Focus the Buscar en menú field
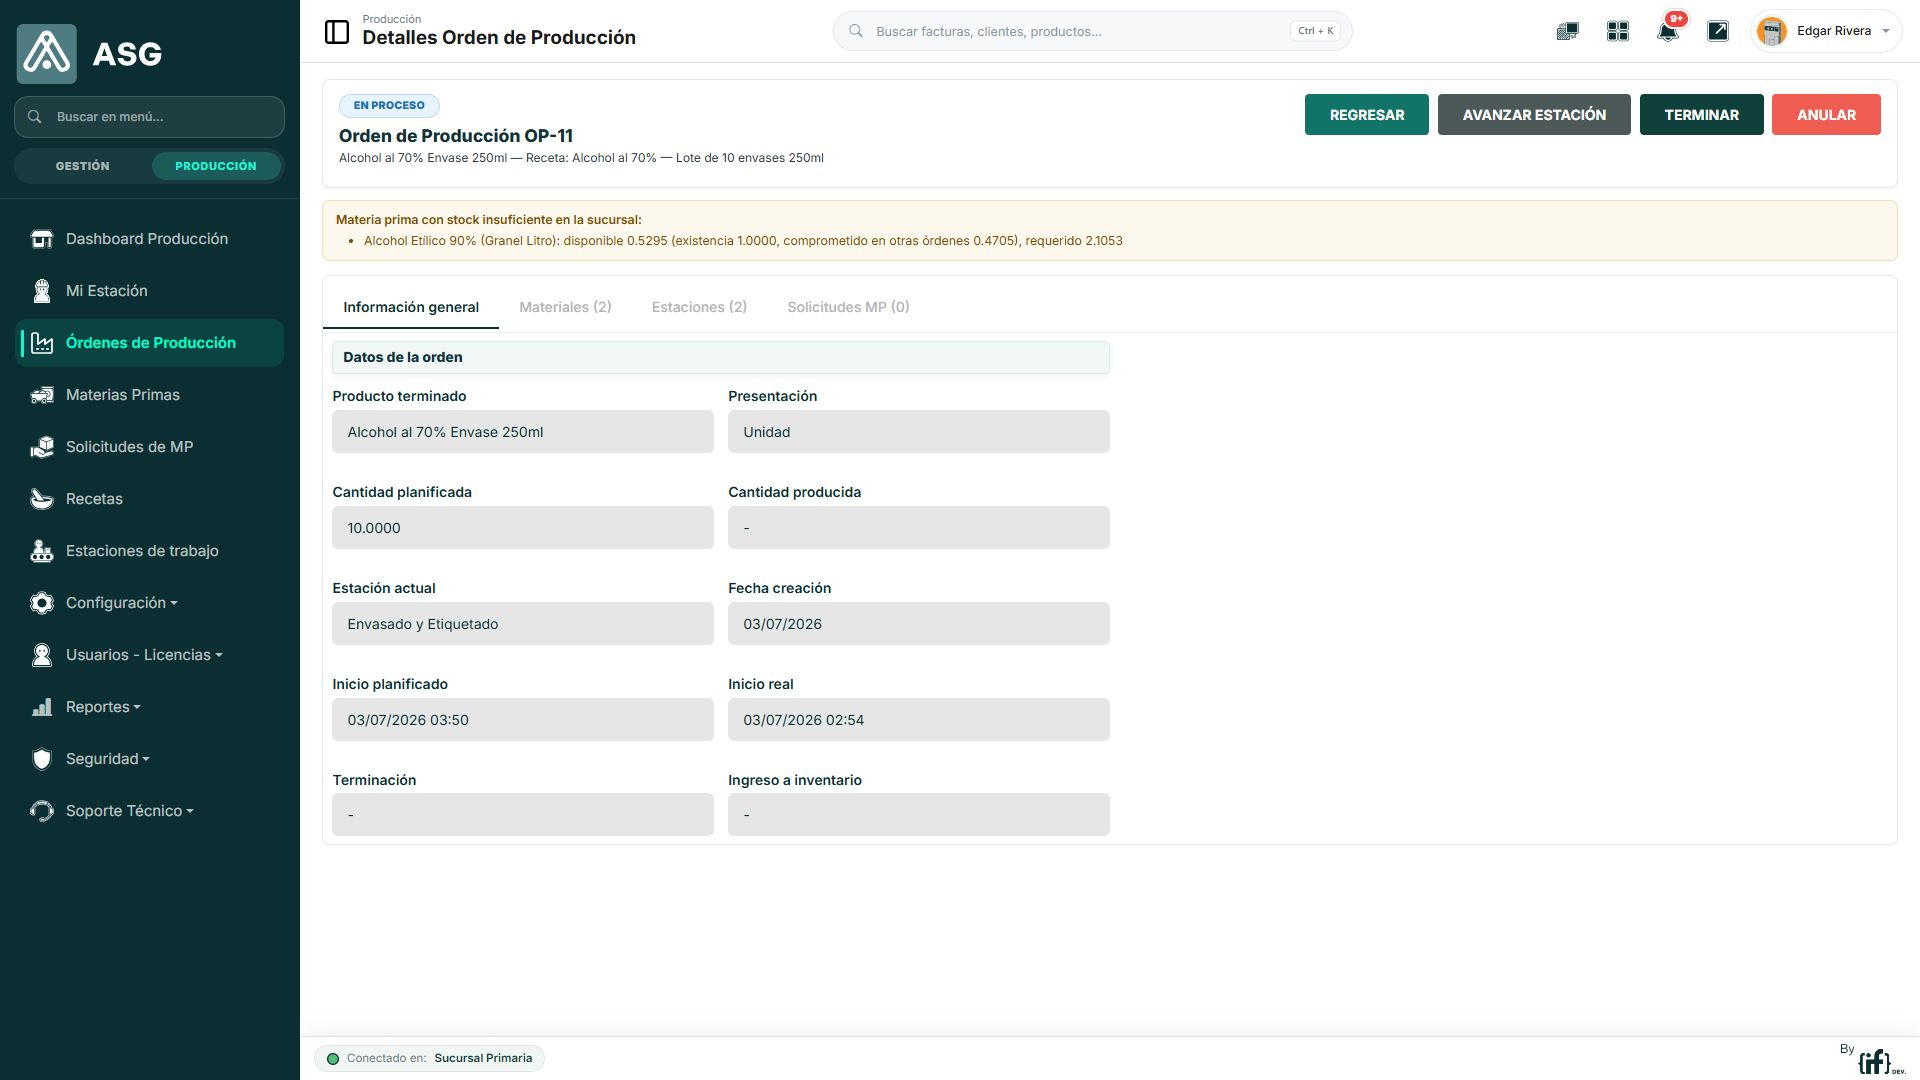This screenshot has height=1080, width=1920. coord(150,117)
